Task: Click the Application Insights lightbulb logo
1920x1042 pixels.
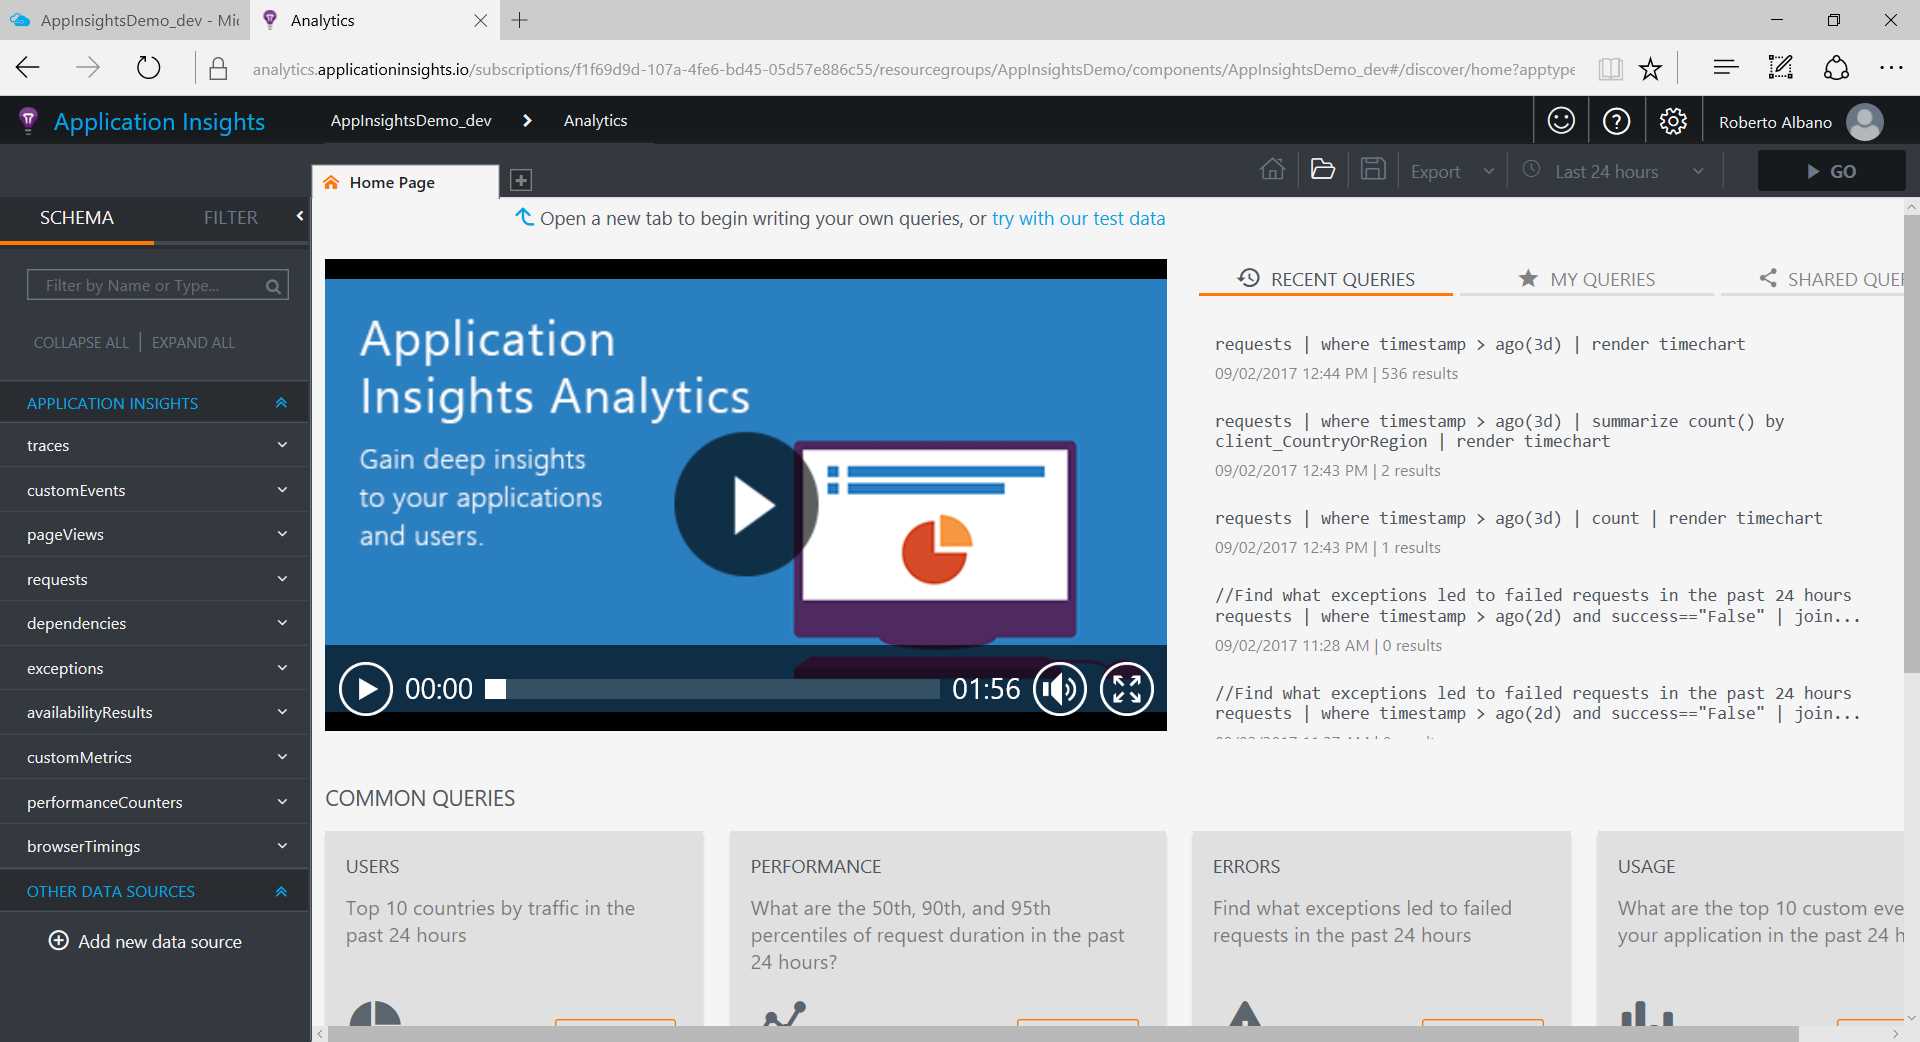Action: 28,120
